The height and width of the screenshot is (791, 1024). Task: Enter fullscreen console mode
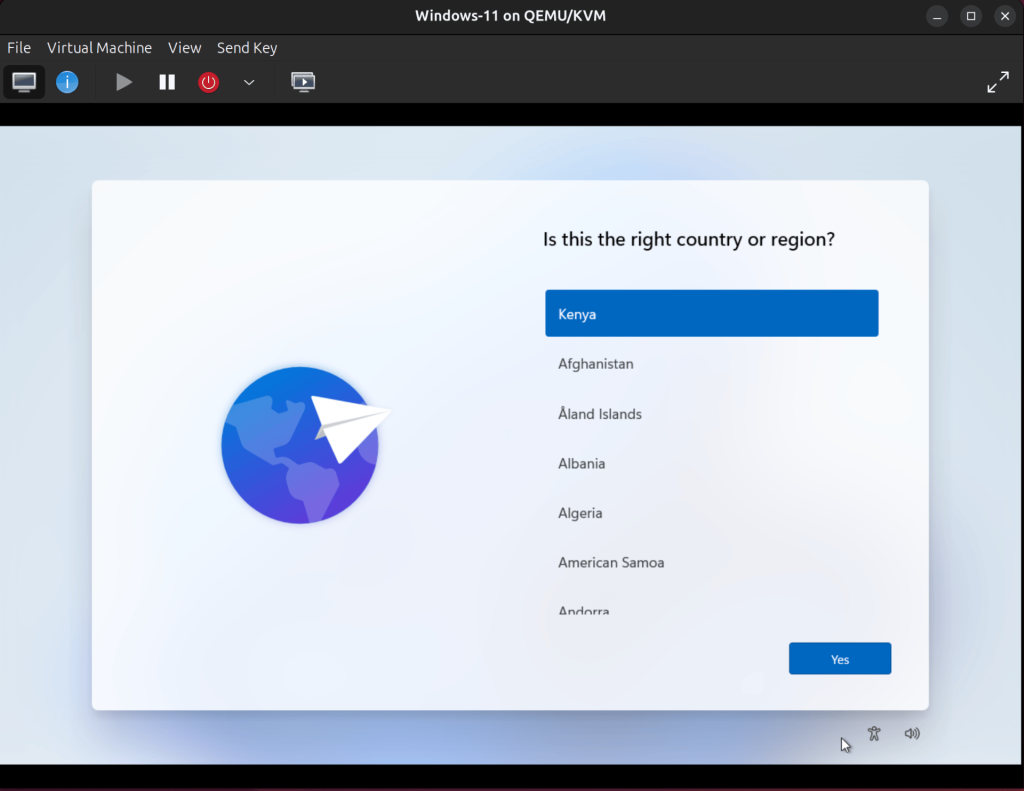997,81
